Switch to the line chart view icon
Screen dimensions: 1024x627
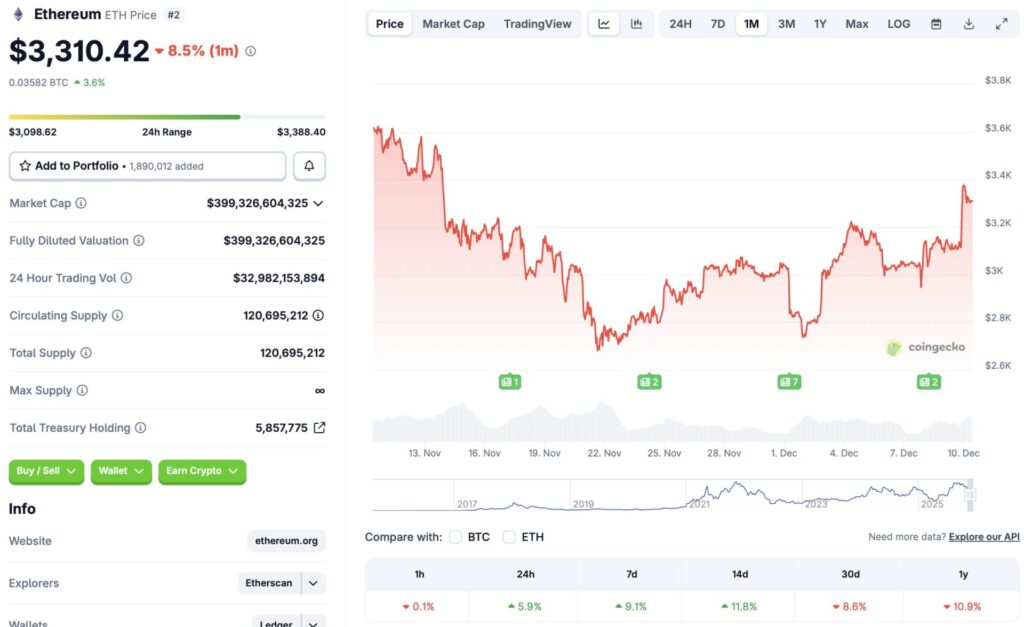point(604,23)
